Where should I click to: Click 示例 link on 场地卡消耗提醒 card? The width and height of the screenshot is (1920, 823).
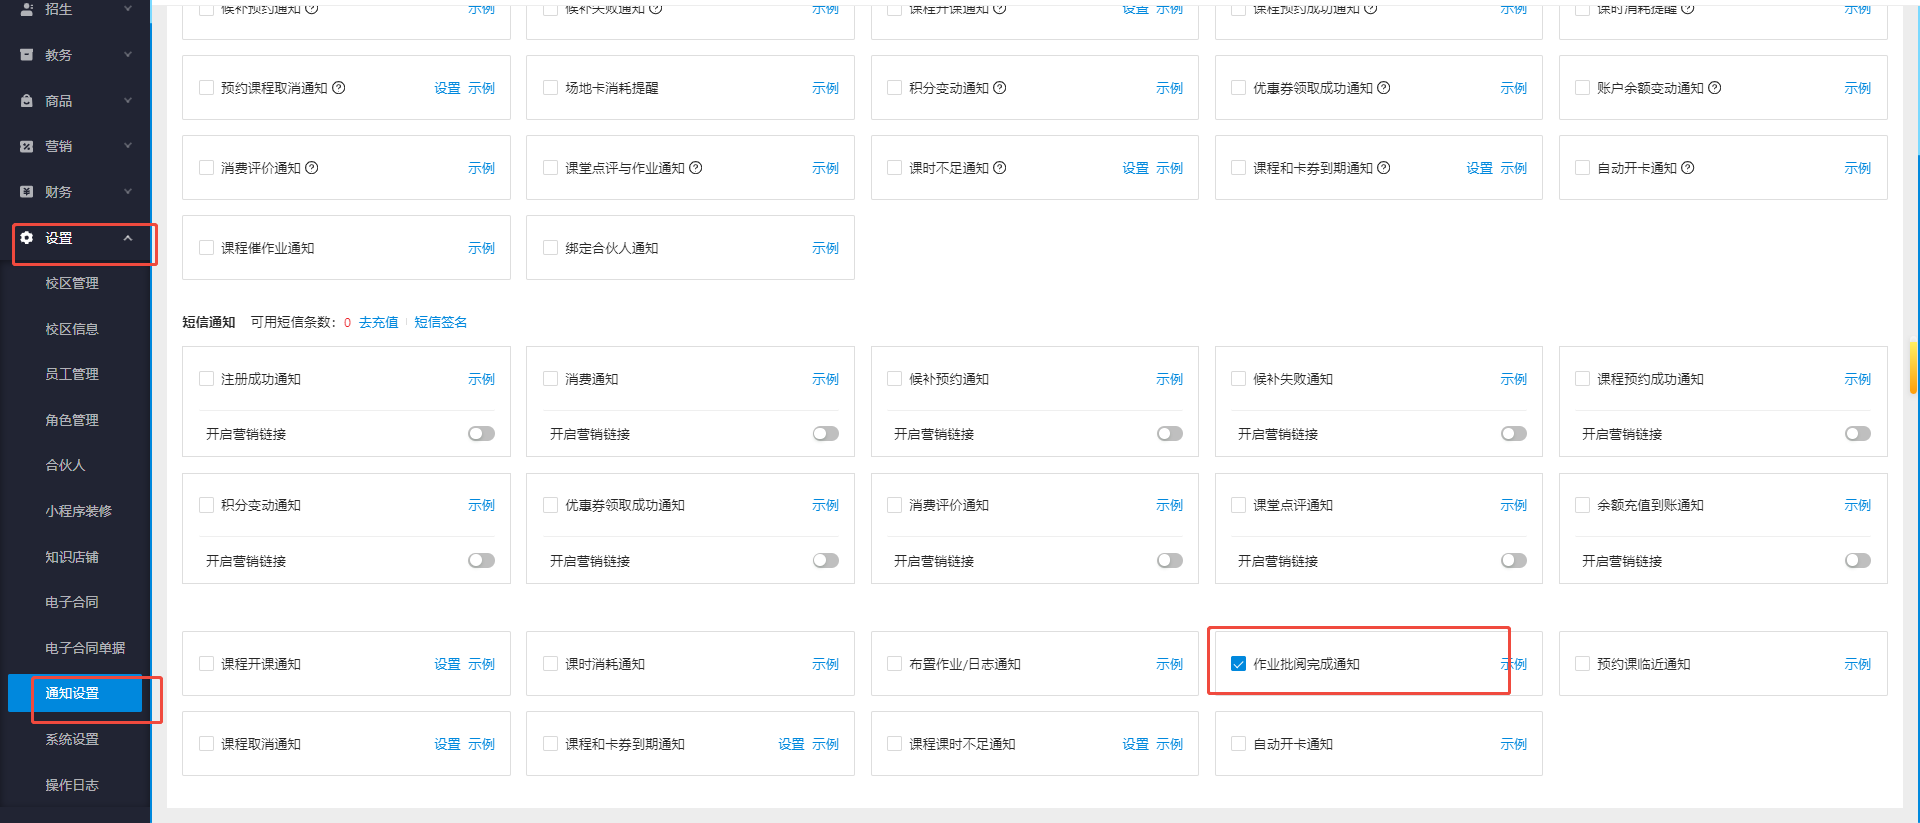point(825,88)
